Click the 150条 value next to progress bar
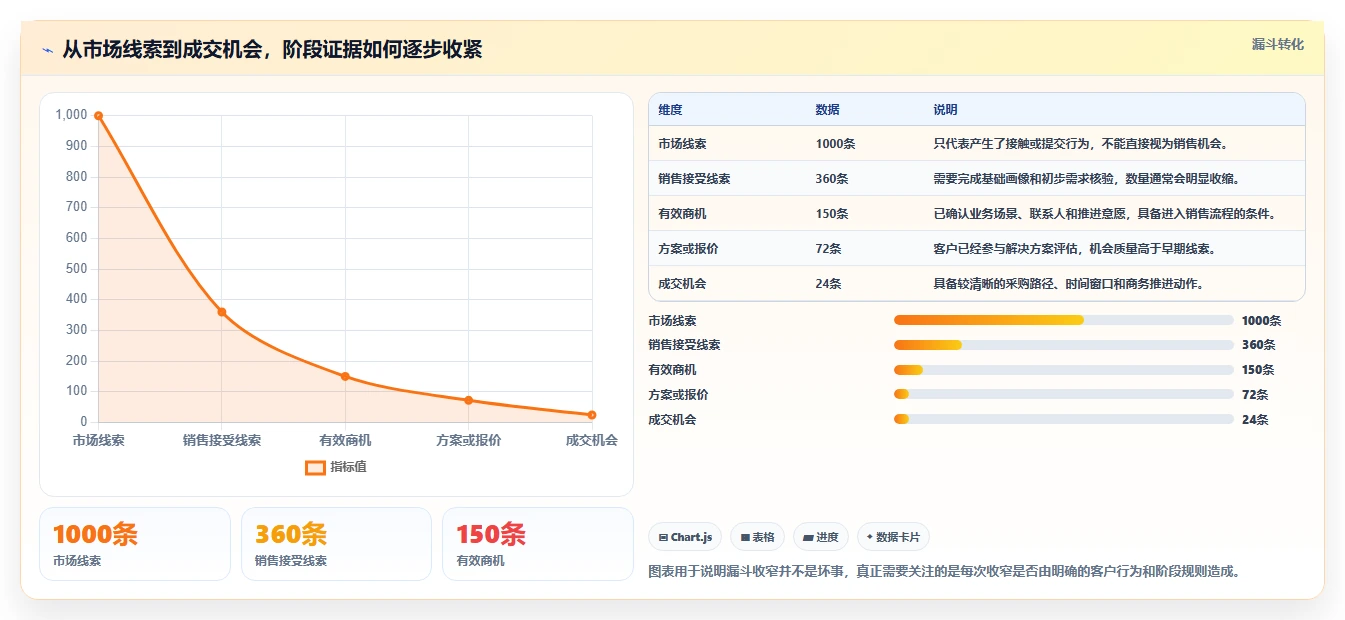Viewport: 1345px width, 620px height. [1258, 370]
